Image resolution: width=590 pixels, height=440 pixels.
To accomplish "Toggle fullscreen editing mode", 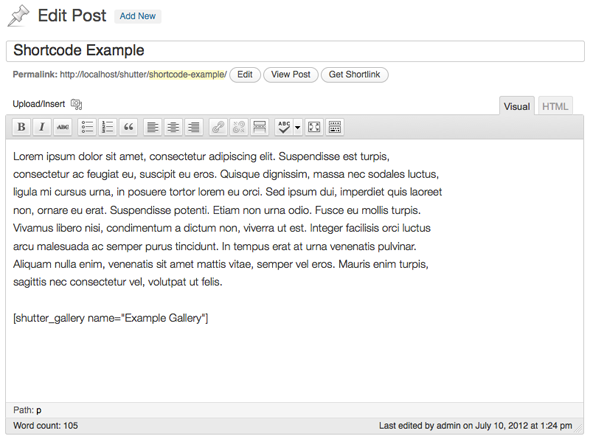I will 314,127.
